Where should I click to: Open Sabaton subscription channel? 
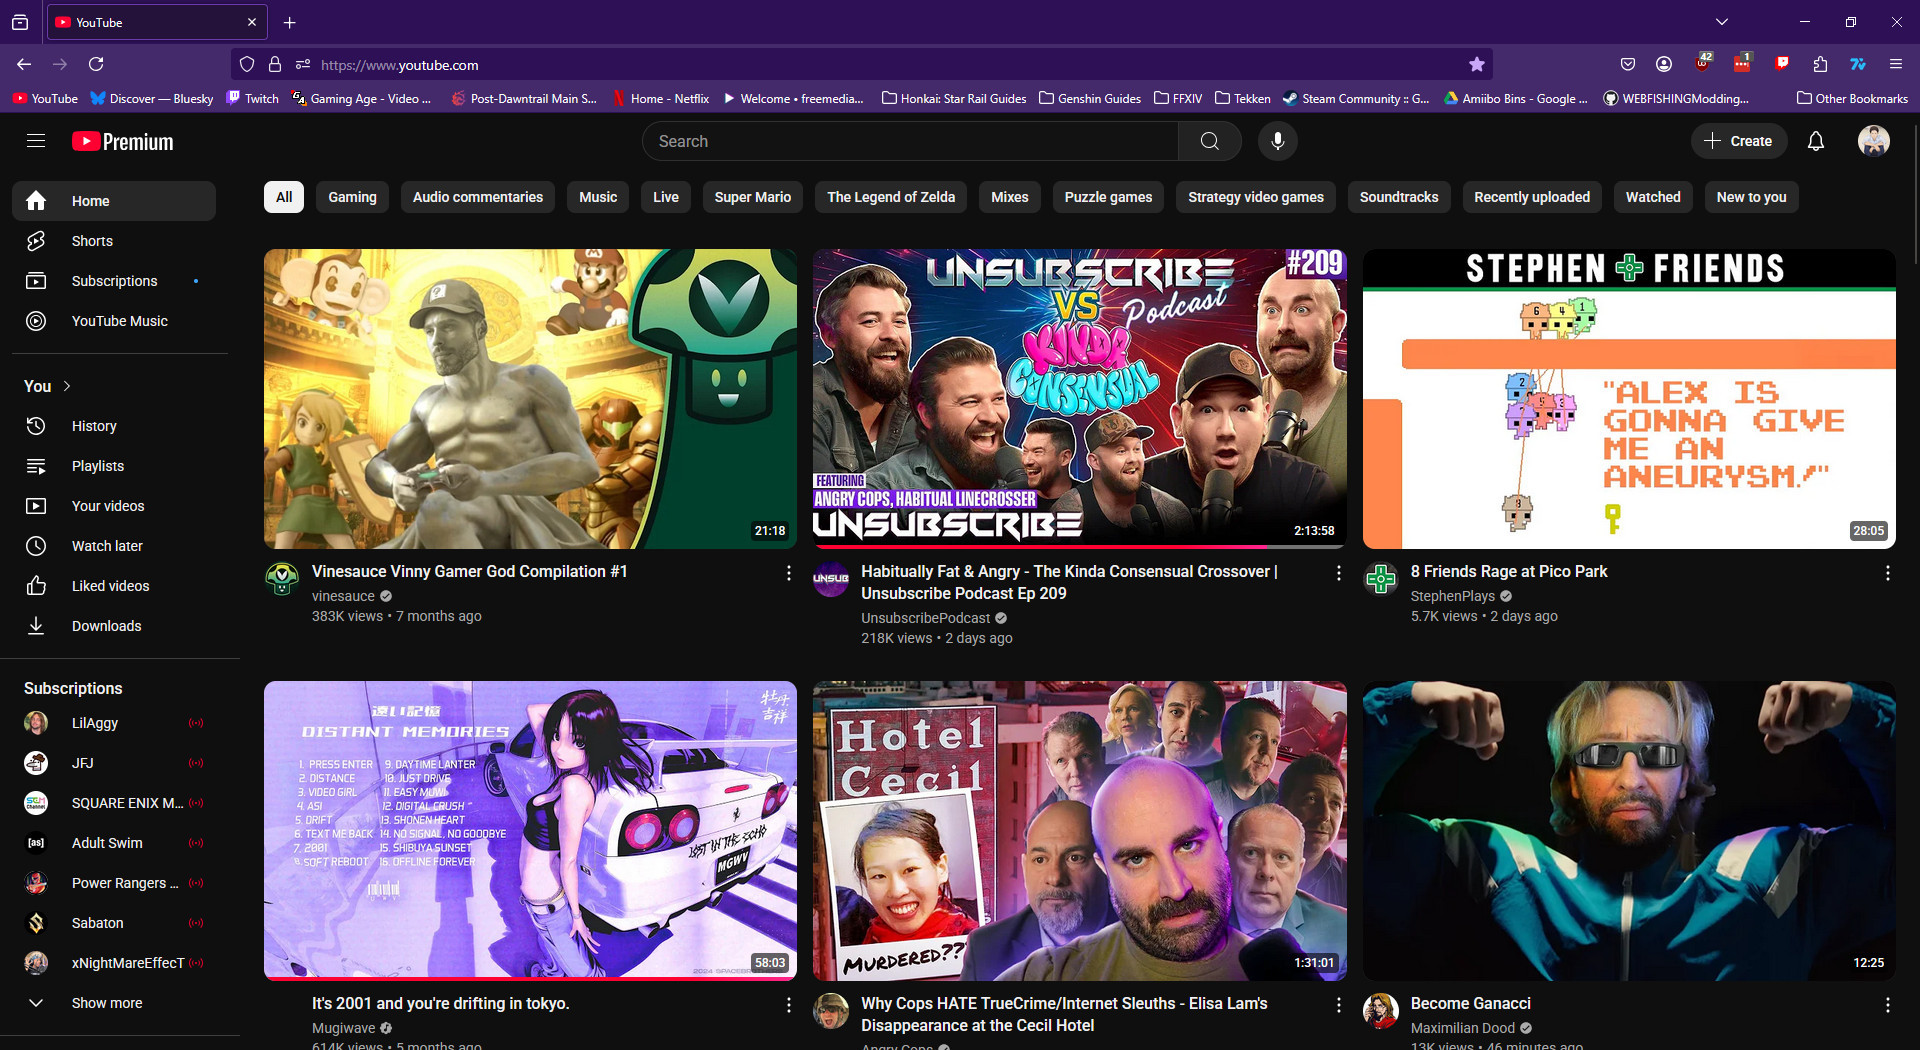click(114, 923)
